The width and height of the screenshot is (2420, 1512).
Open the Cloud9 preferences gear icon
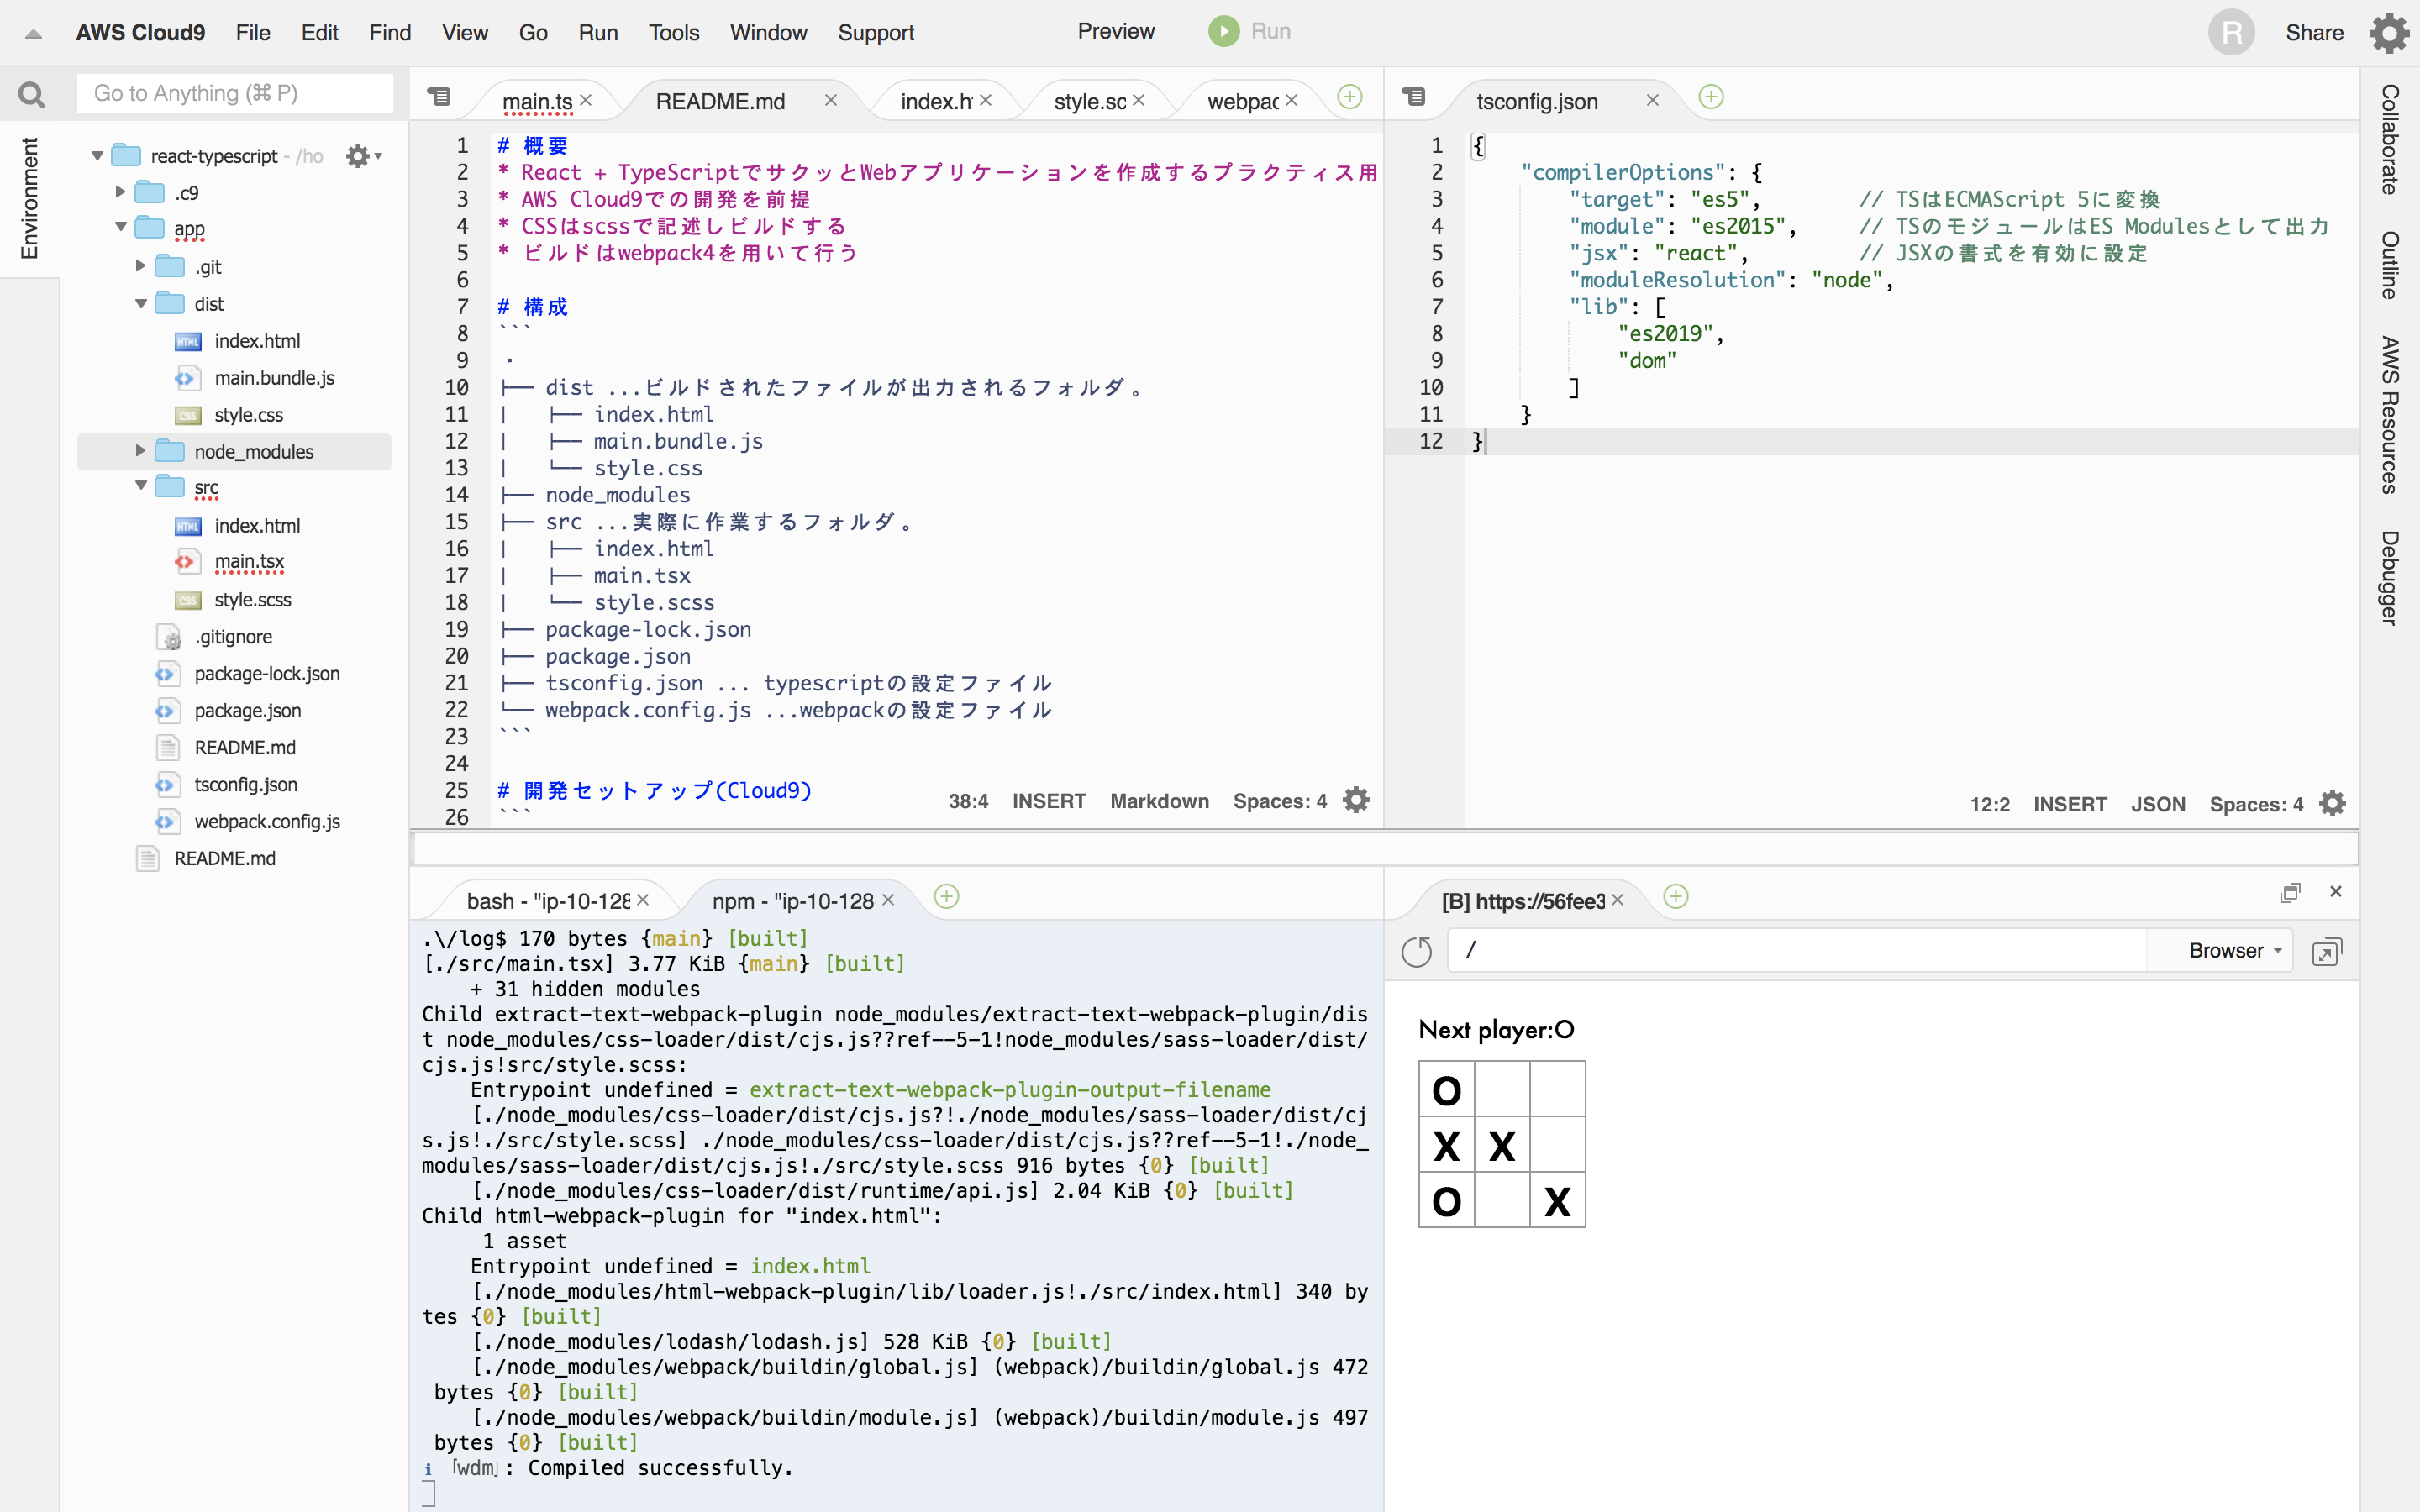(2389, 33)
